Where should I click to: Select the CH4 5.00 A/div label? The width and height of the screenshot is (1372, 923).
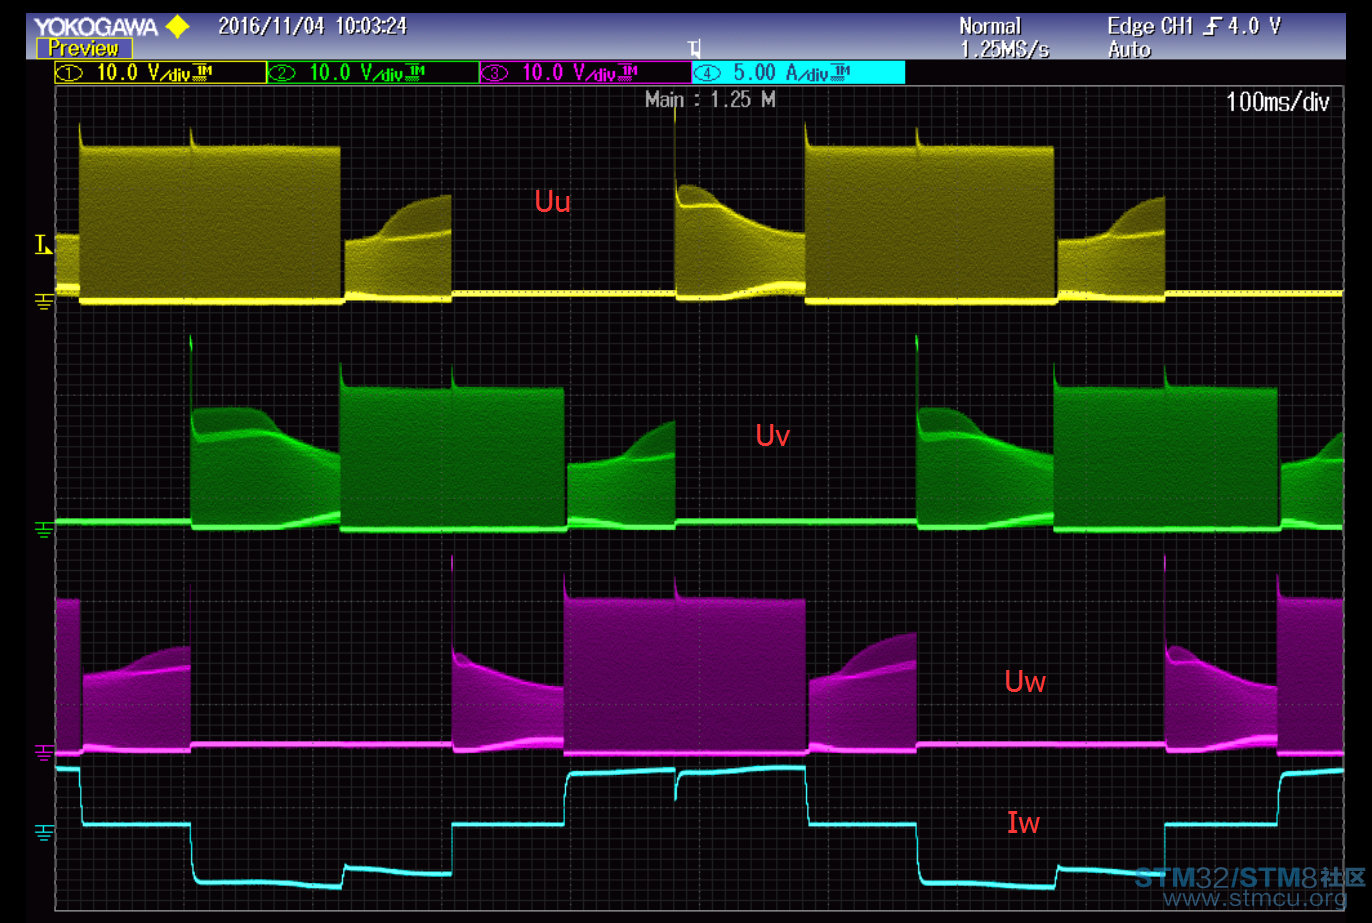[x=799, y=72]
